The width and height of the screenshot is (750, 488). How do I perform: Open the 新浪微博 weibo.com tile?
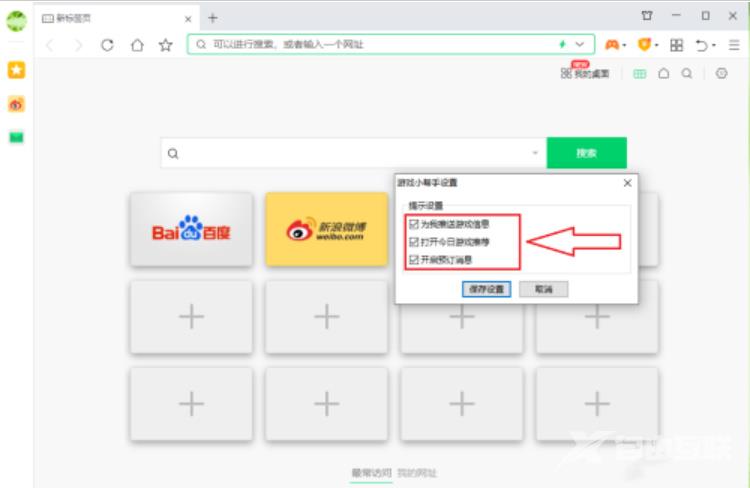[x=327, y=229]
